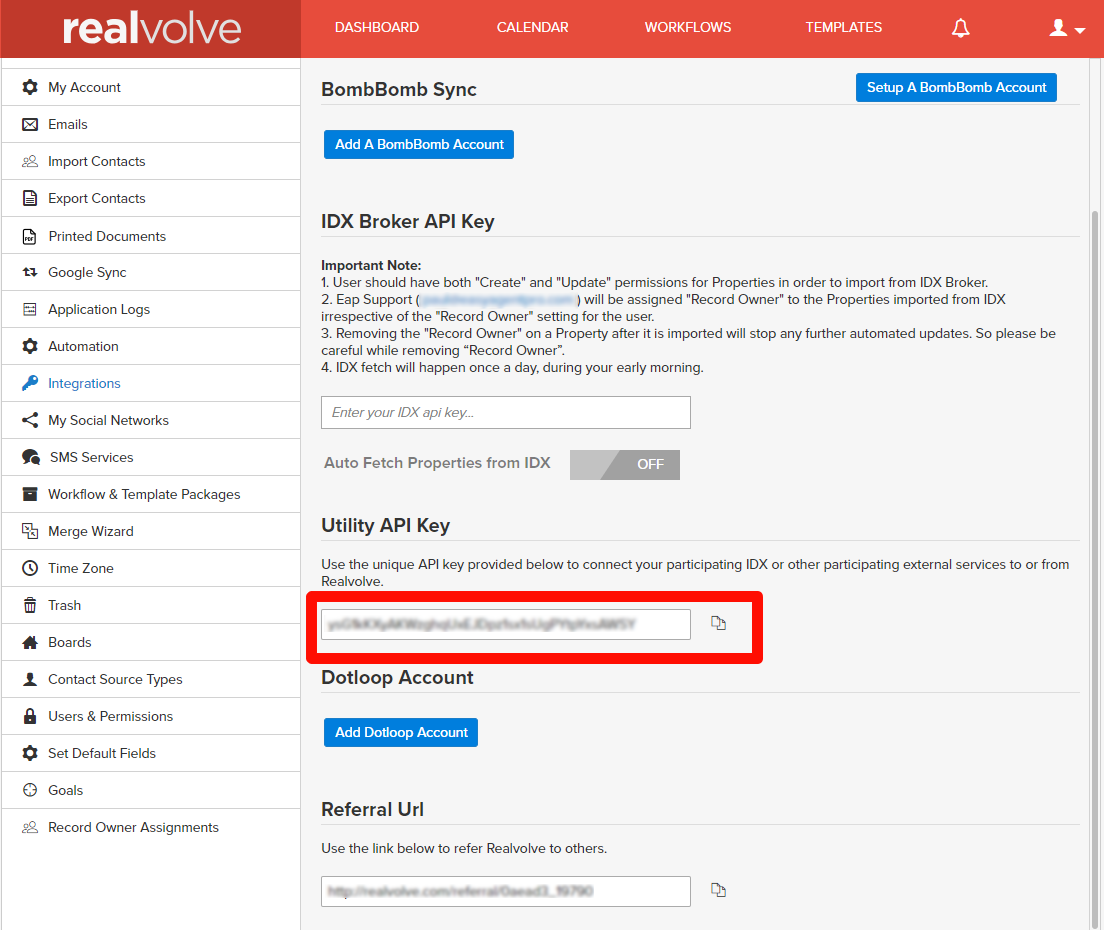Enable Auto Fetch Properties from IDX

624,464
